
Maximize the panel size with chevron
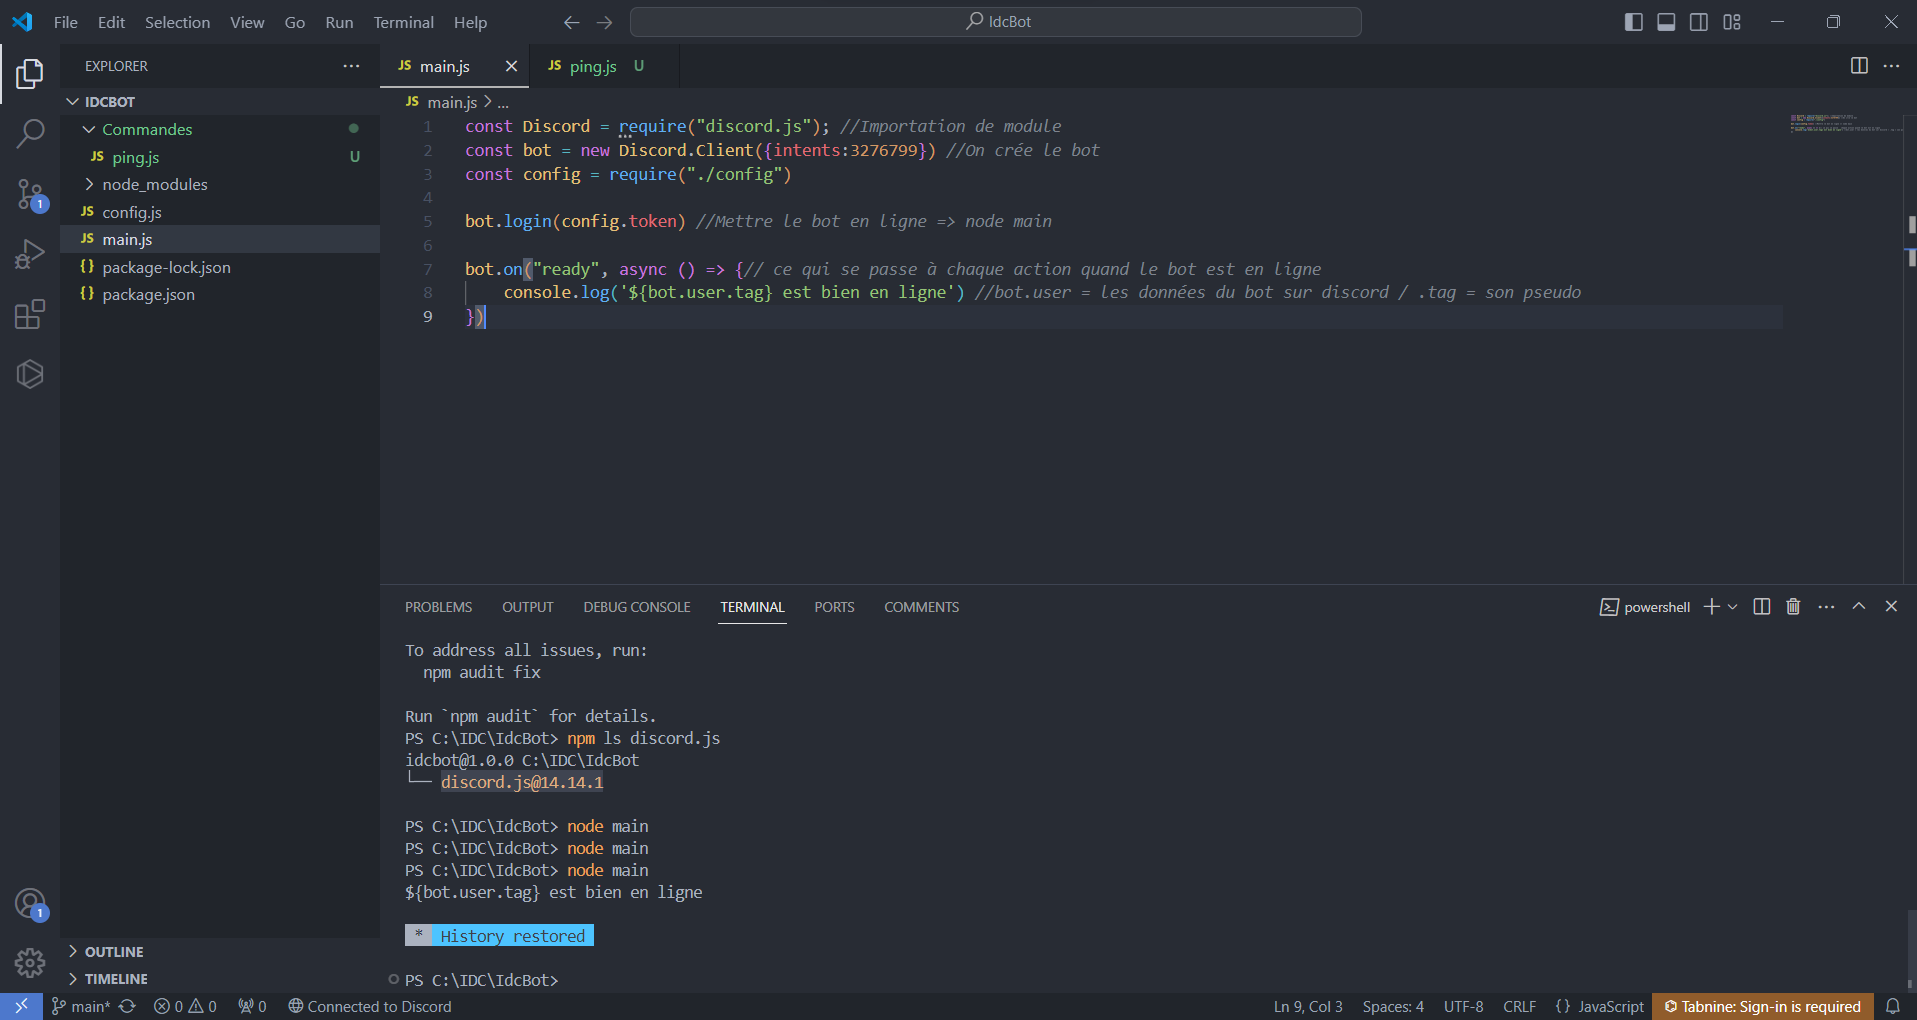1859,606
